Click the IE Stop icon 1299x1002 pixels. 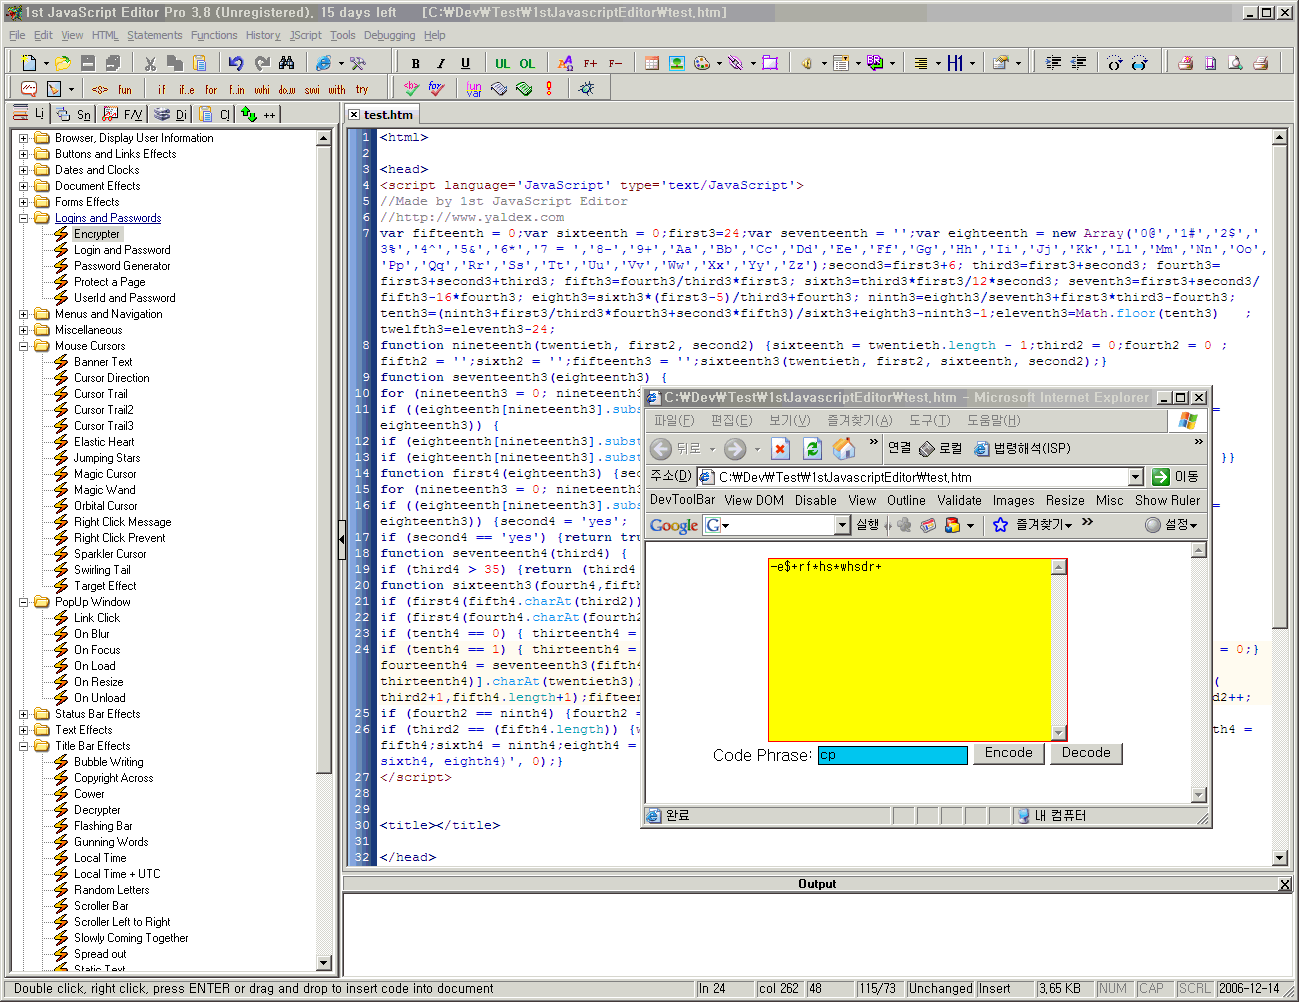781,448
